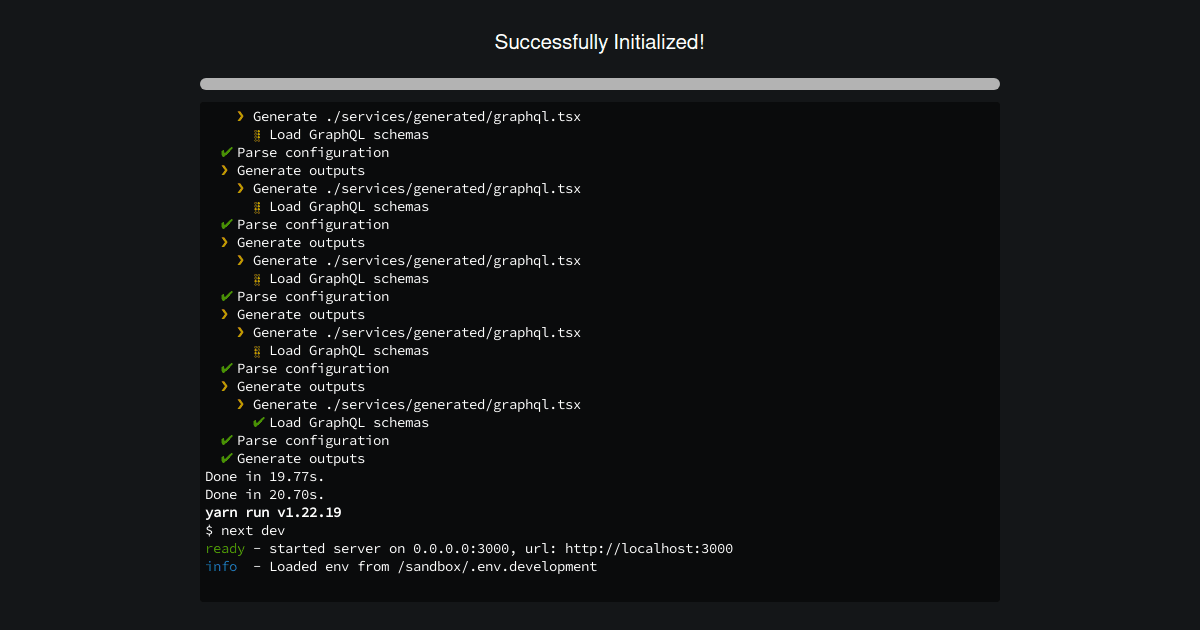Click the checkmark beside the last Parse configuration
The height and width of the screenshot is (630, 1200).
click(x=224, y=440)
